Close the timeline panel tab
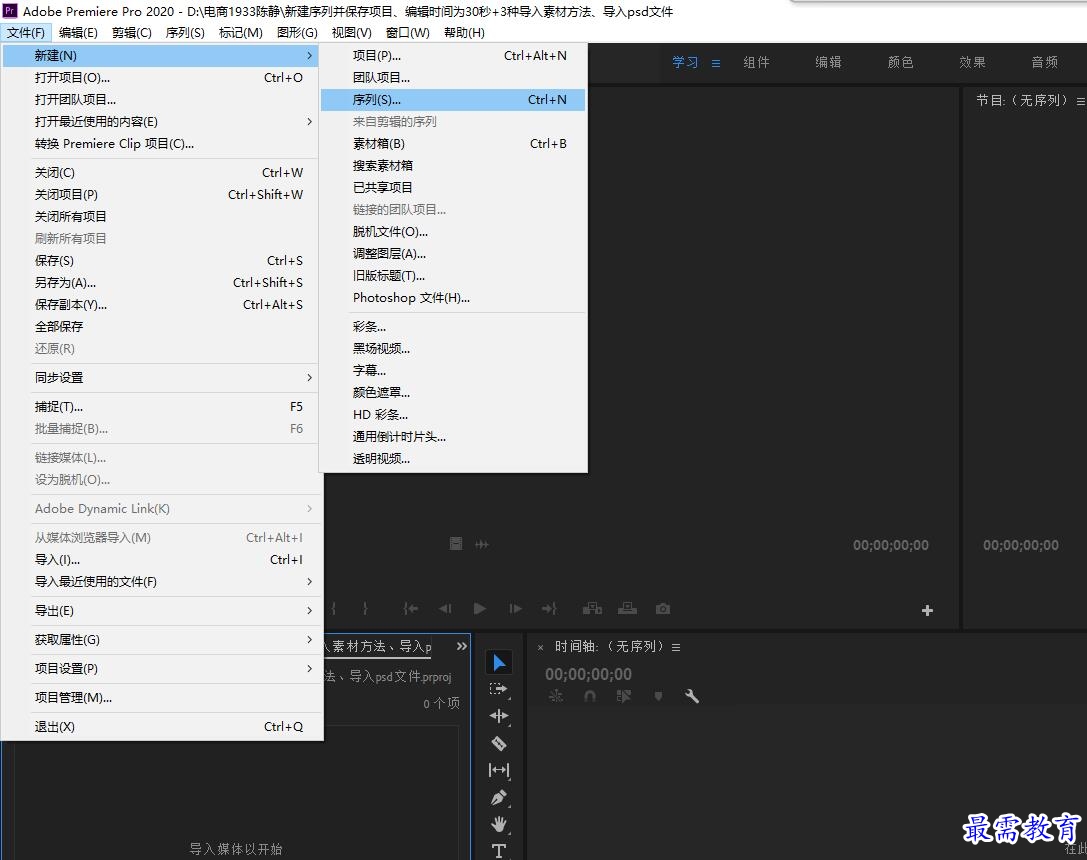The width and height of the screenshot is (1087, 860). [541, 647]
